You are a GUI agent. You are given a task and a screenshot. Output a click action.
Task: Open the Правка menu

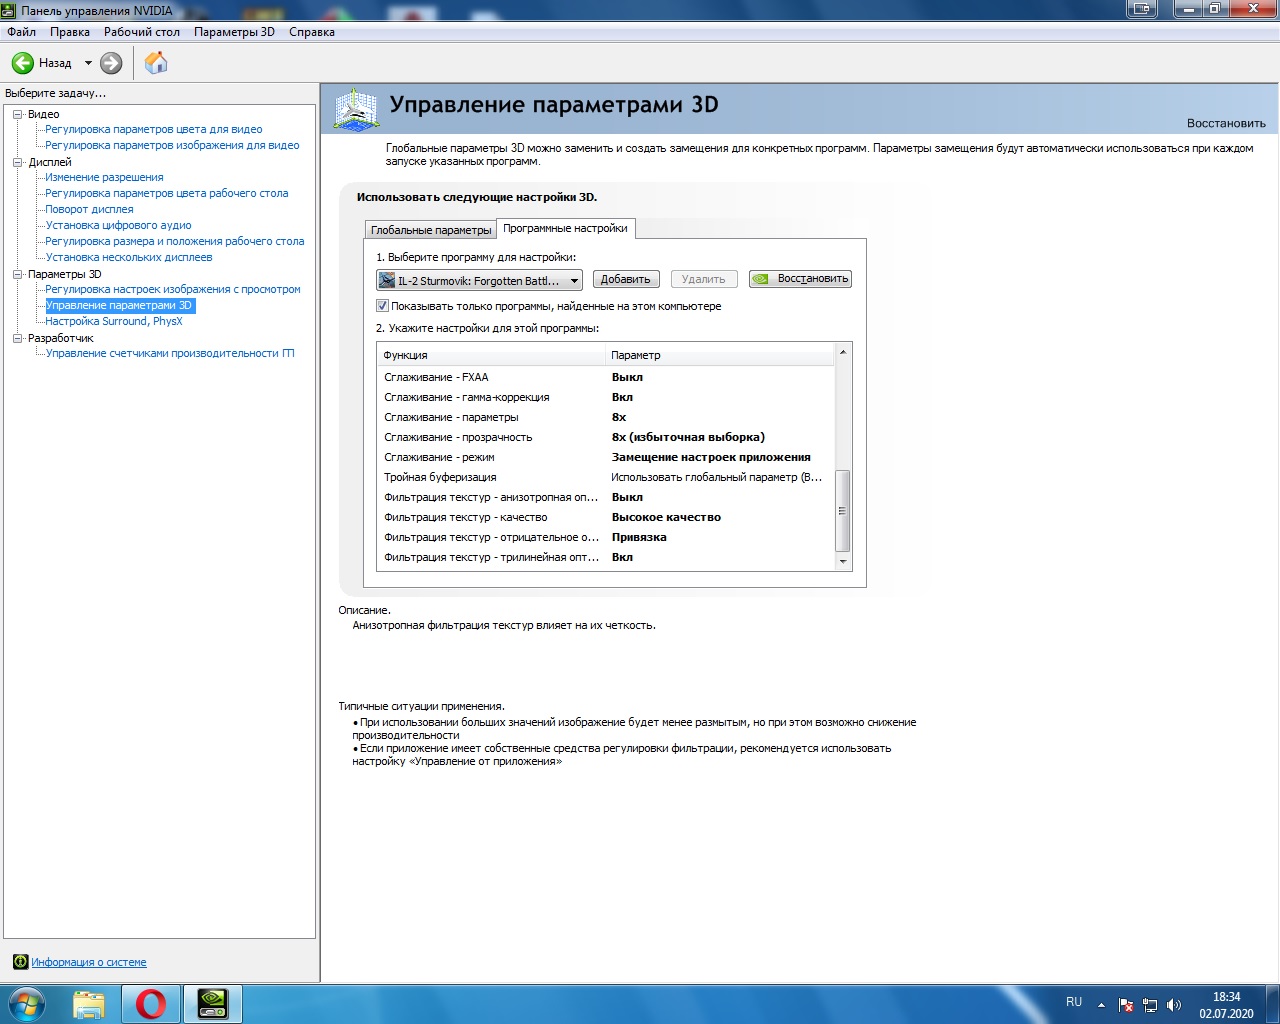click(x=70, y=32)
